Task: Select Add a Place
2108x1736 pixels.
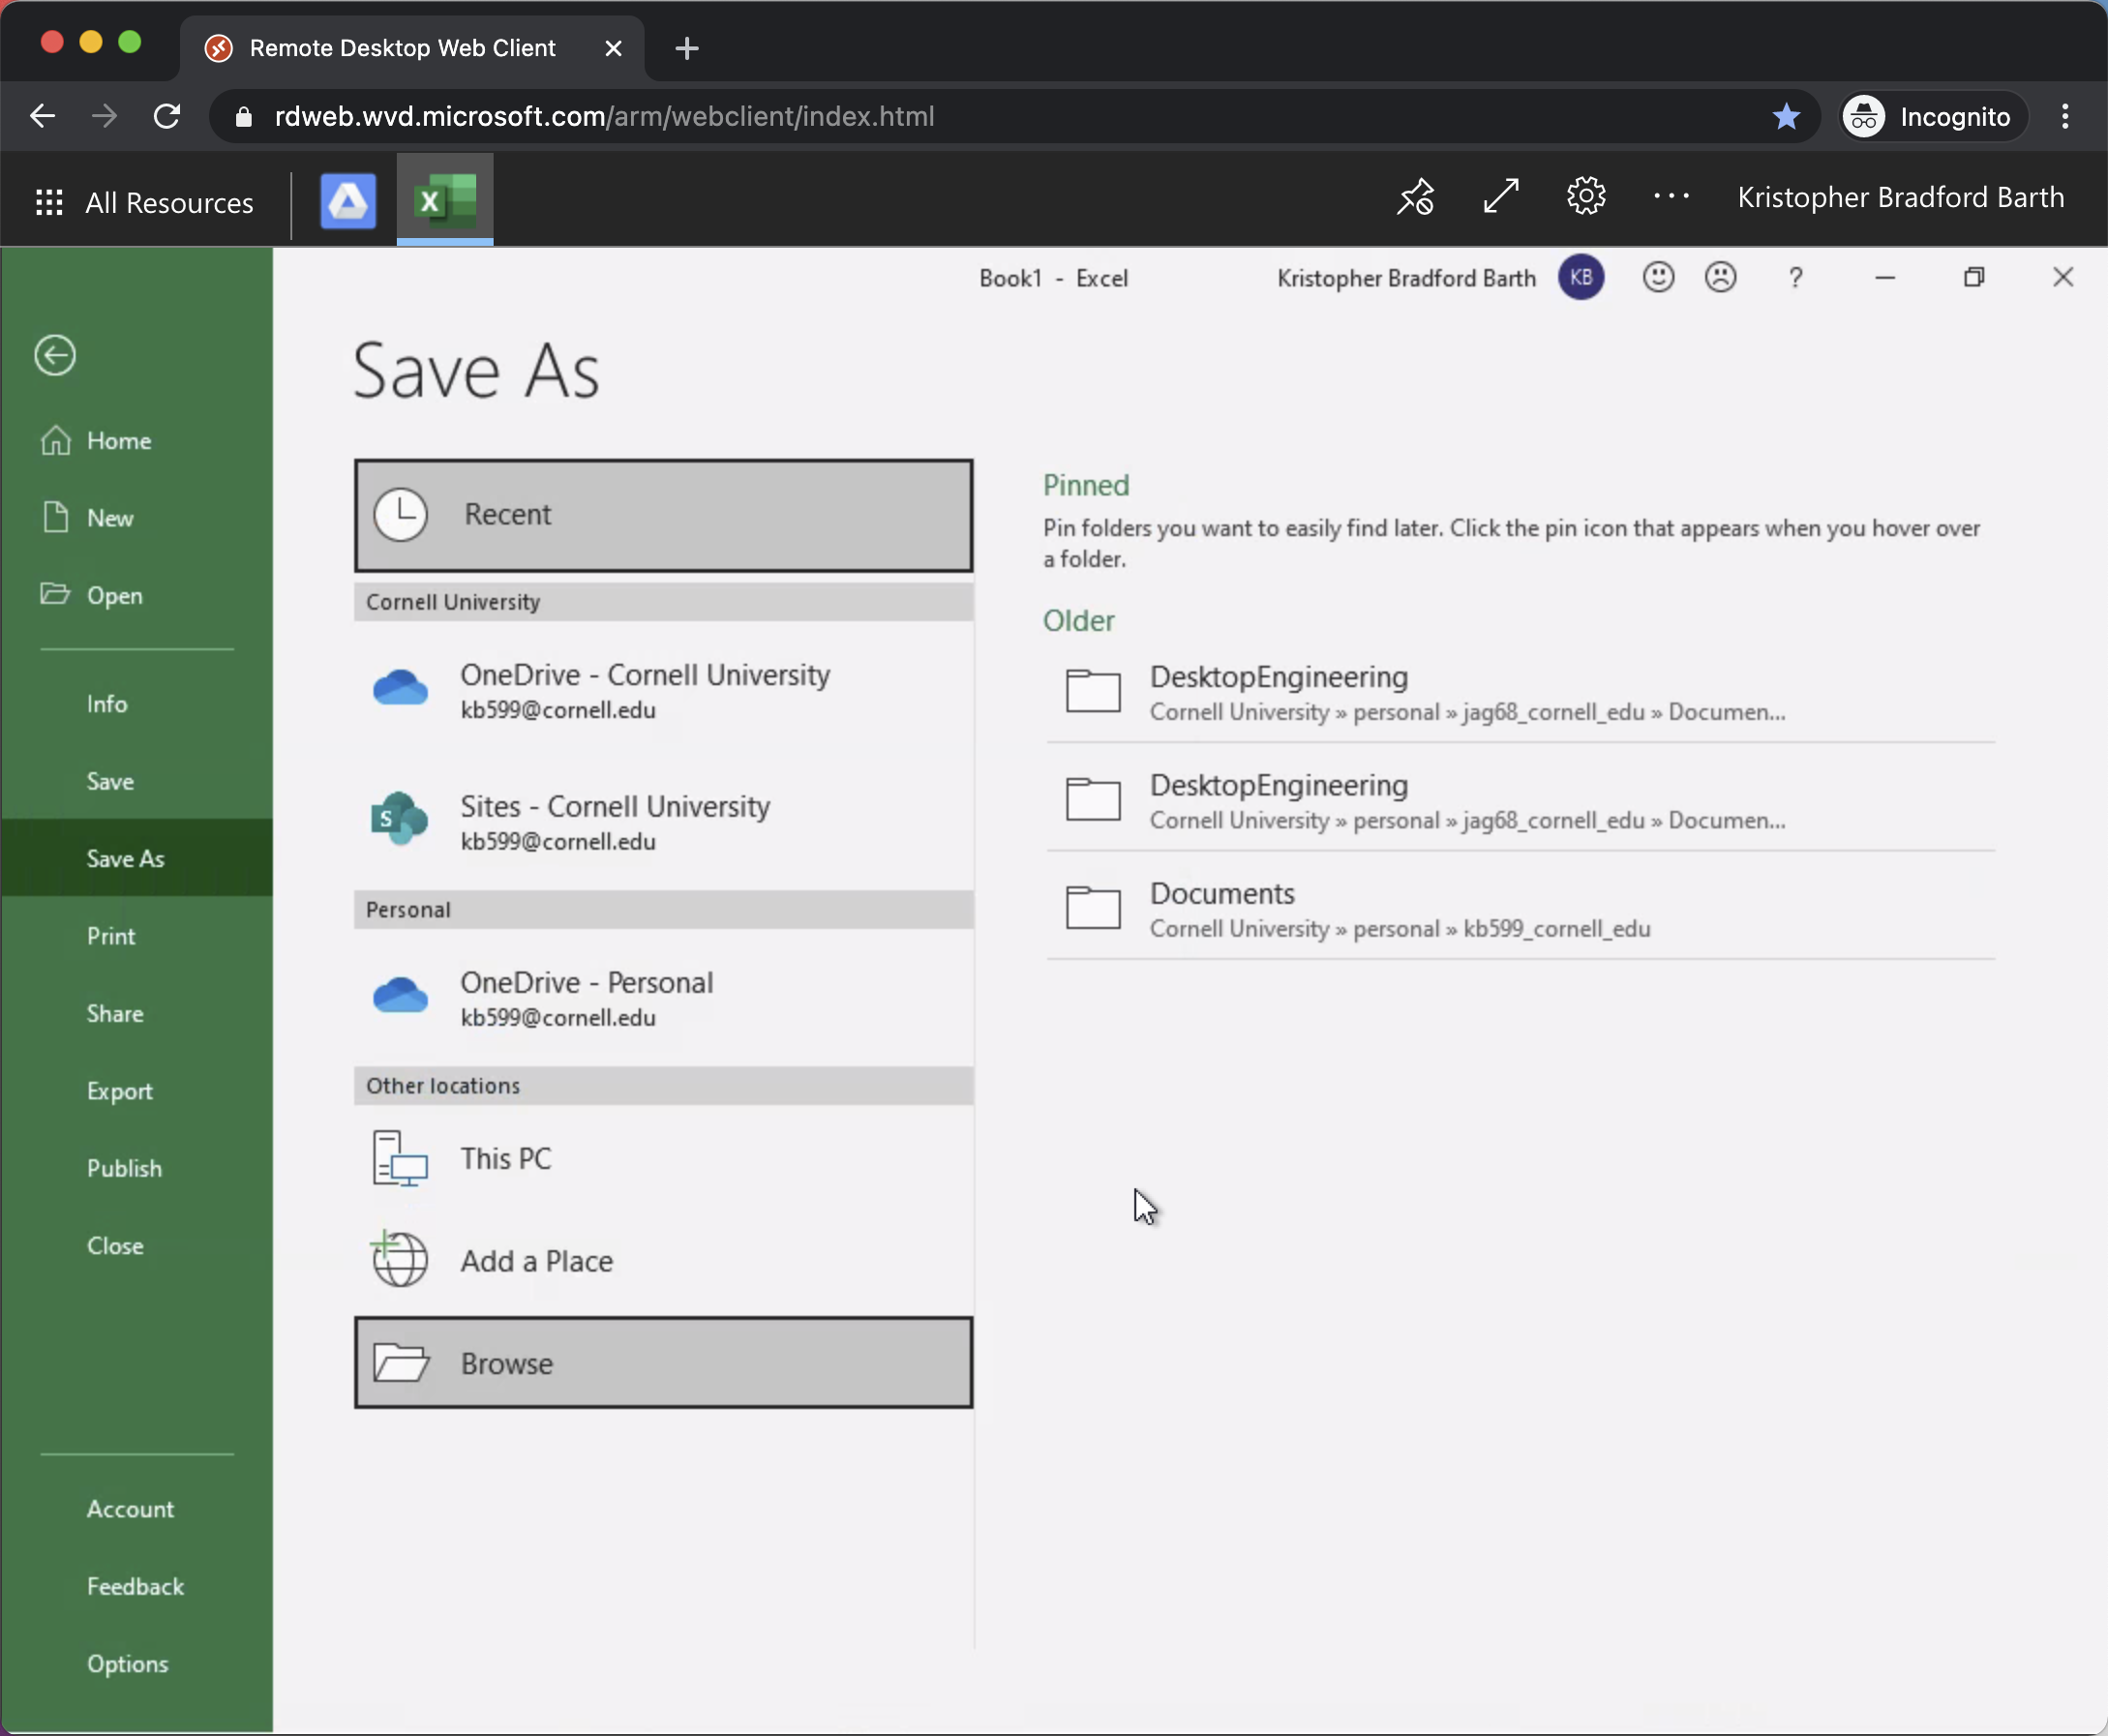Action: click(x=664, y=1261)
